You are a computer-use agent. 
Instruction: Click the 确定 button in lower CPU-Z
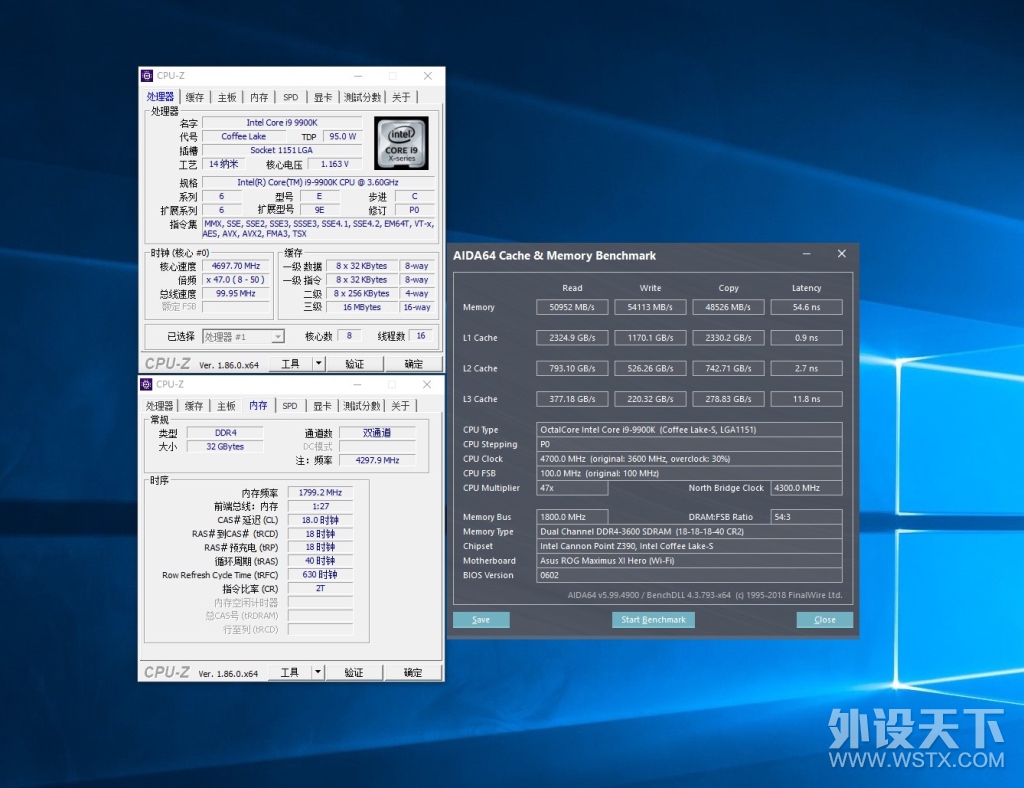[x=413, y=672]
